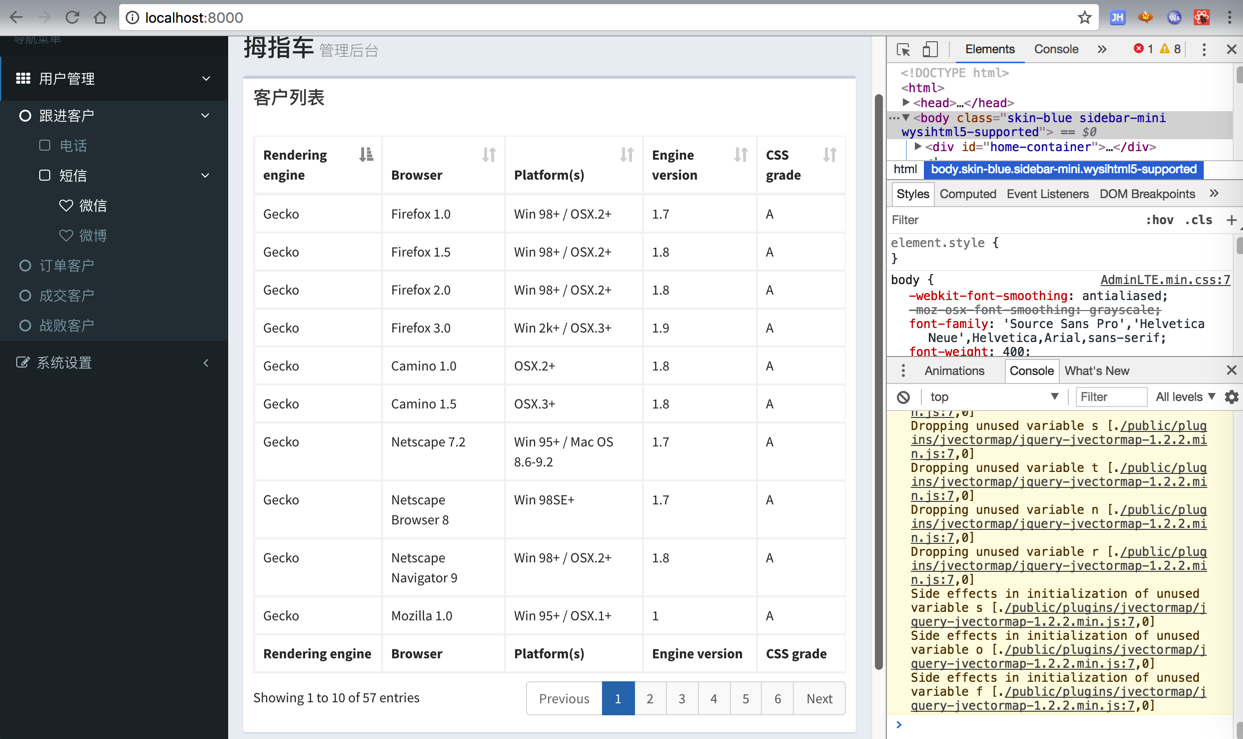Go to pagination page 3

click(x=682, y=698)
